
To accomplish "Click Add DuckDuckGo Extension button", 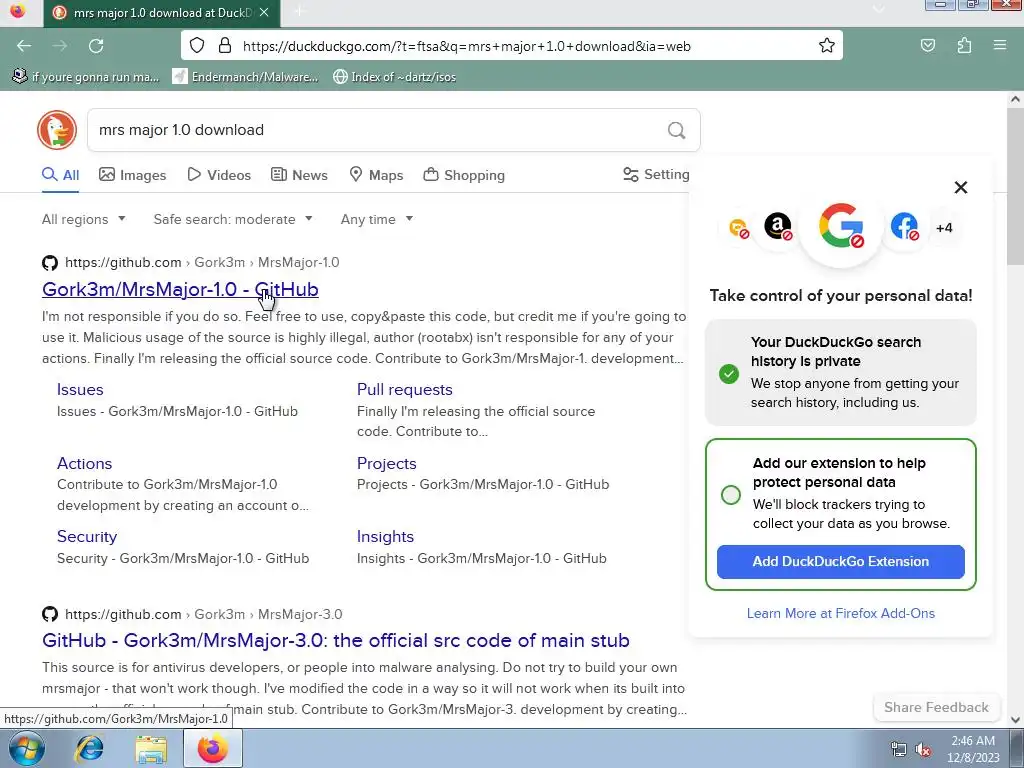I will pyautogui.click(x=840, y=562).
